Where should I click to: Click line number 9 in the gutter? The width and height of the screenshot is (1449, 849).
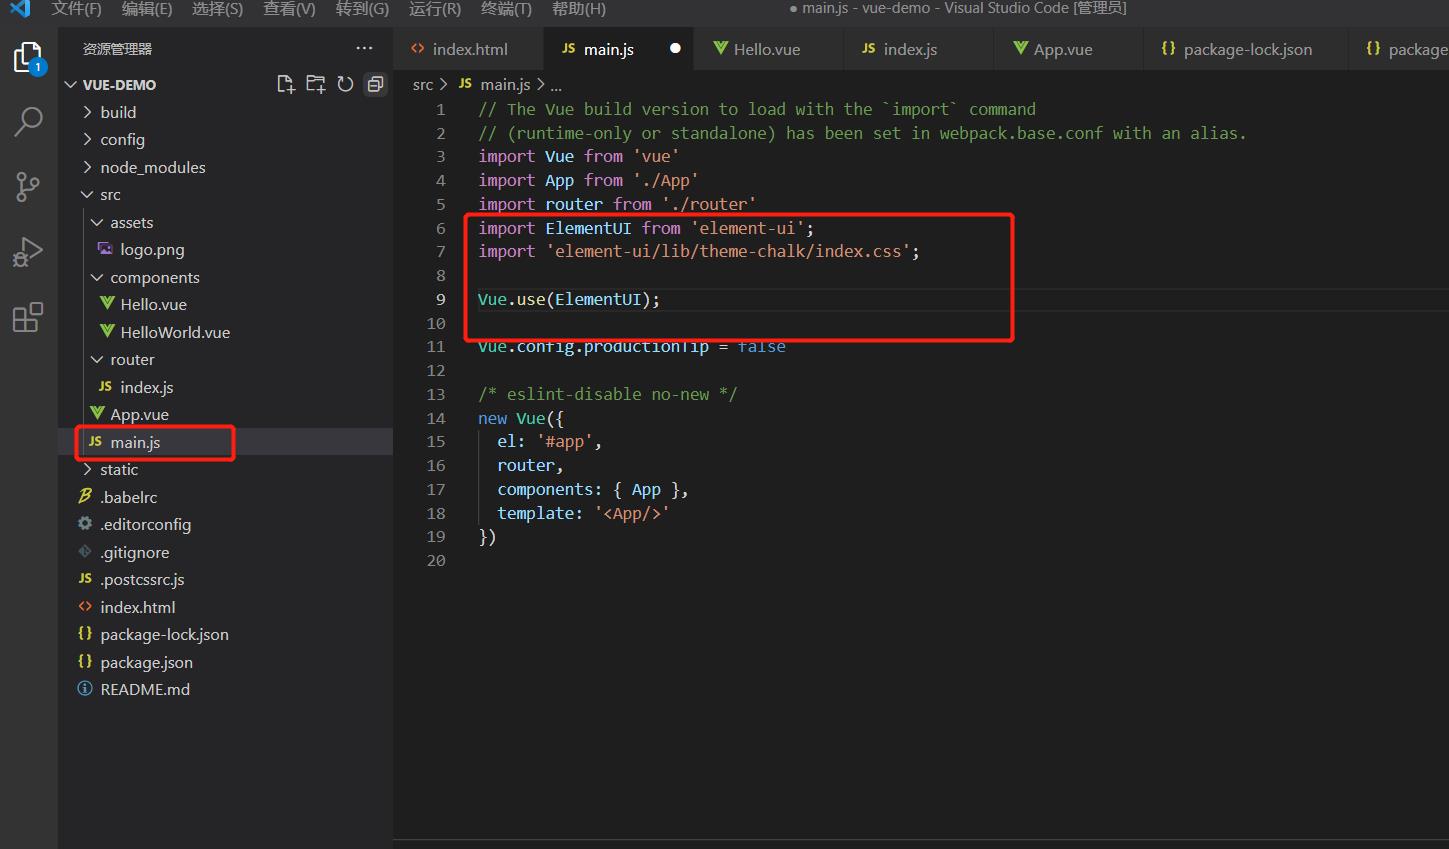click(x=440, y=299)
